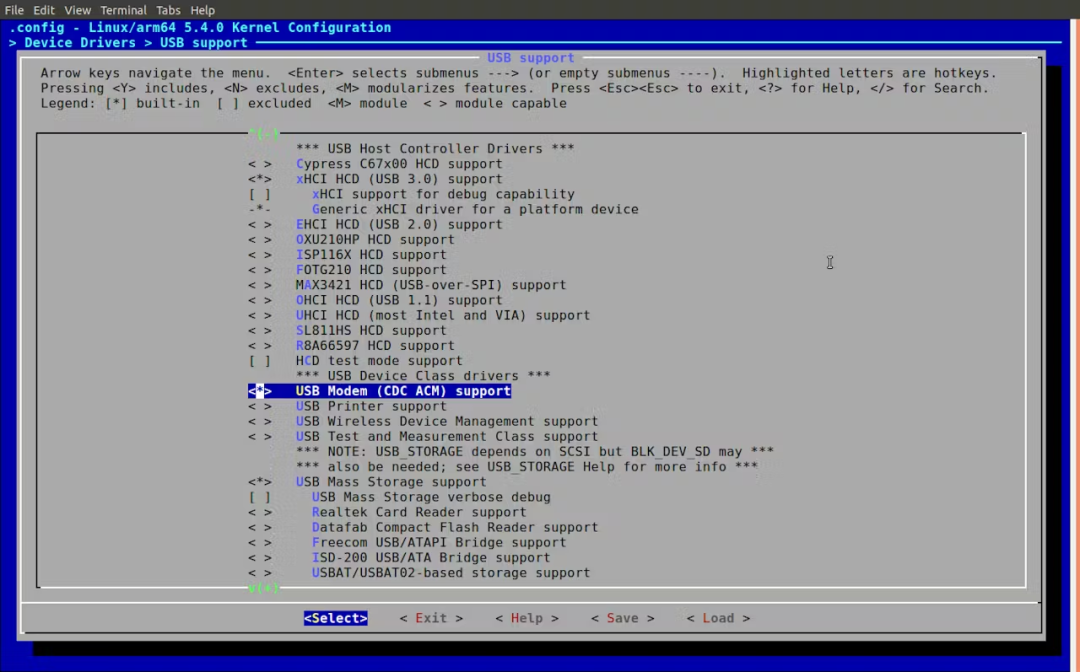The image size is (1080, 672).
Task: Toggle HCD test mode support checkbox
Action: click(260, 361)
